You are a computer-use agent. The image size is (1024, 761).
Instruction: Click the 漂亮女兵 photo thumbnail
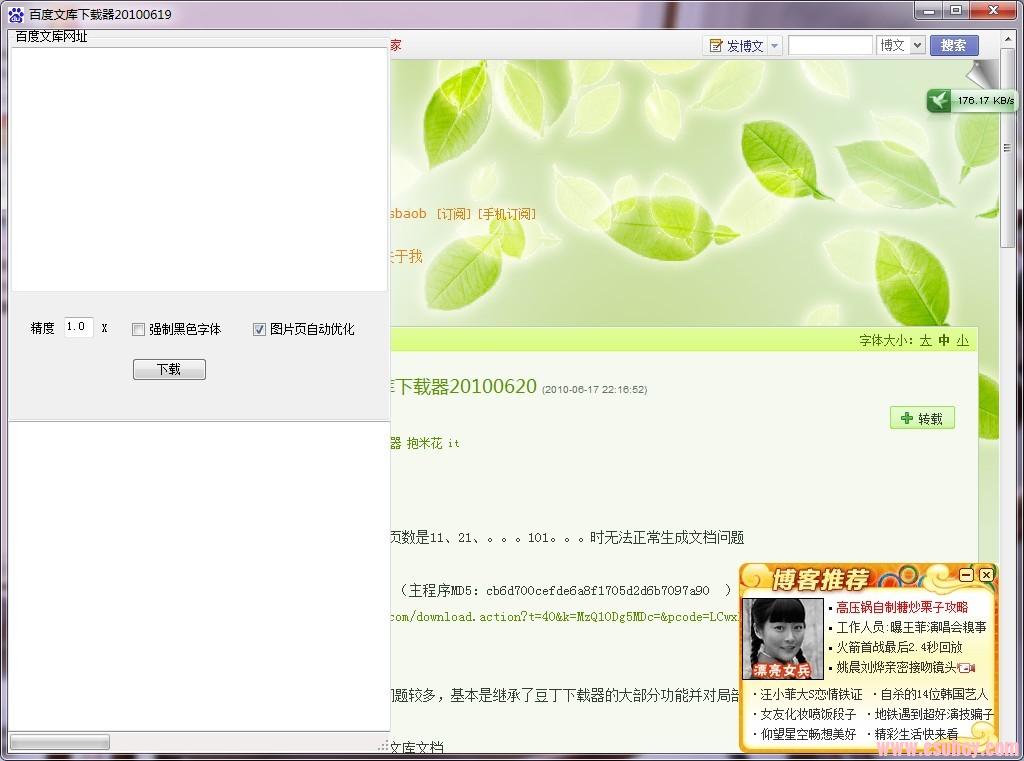click(x=783, y=638)
